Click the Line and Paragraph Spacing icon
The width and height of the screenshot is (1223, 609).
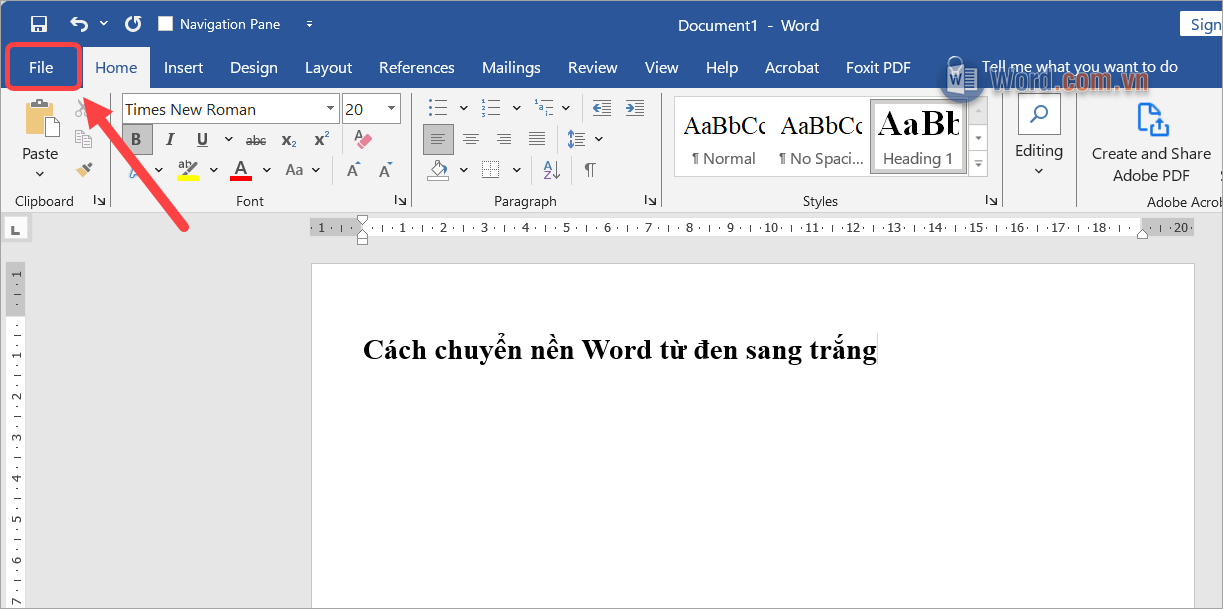point(576,139)
